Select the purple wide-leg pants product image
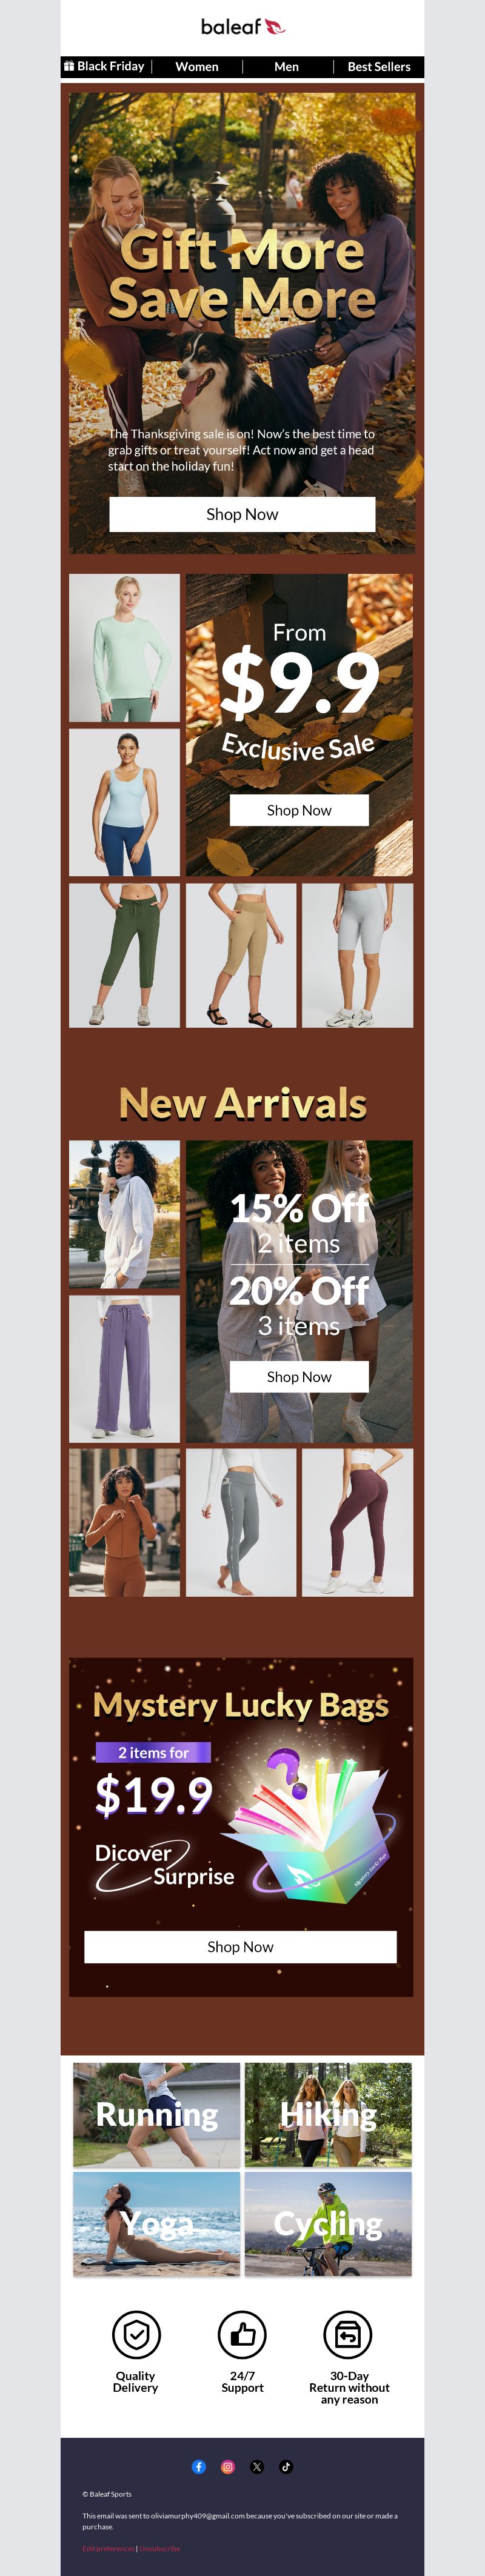This screenshot has width=485, height=2576. (x=125, y=1368)
